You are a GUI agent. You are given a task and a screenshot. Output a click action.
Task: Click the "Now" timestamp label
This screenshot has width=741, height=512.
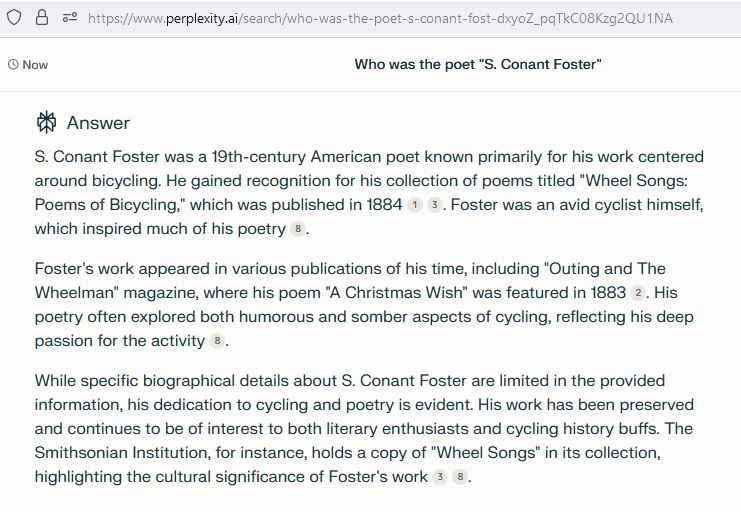35,65
